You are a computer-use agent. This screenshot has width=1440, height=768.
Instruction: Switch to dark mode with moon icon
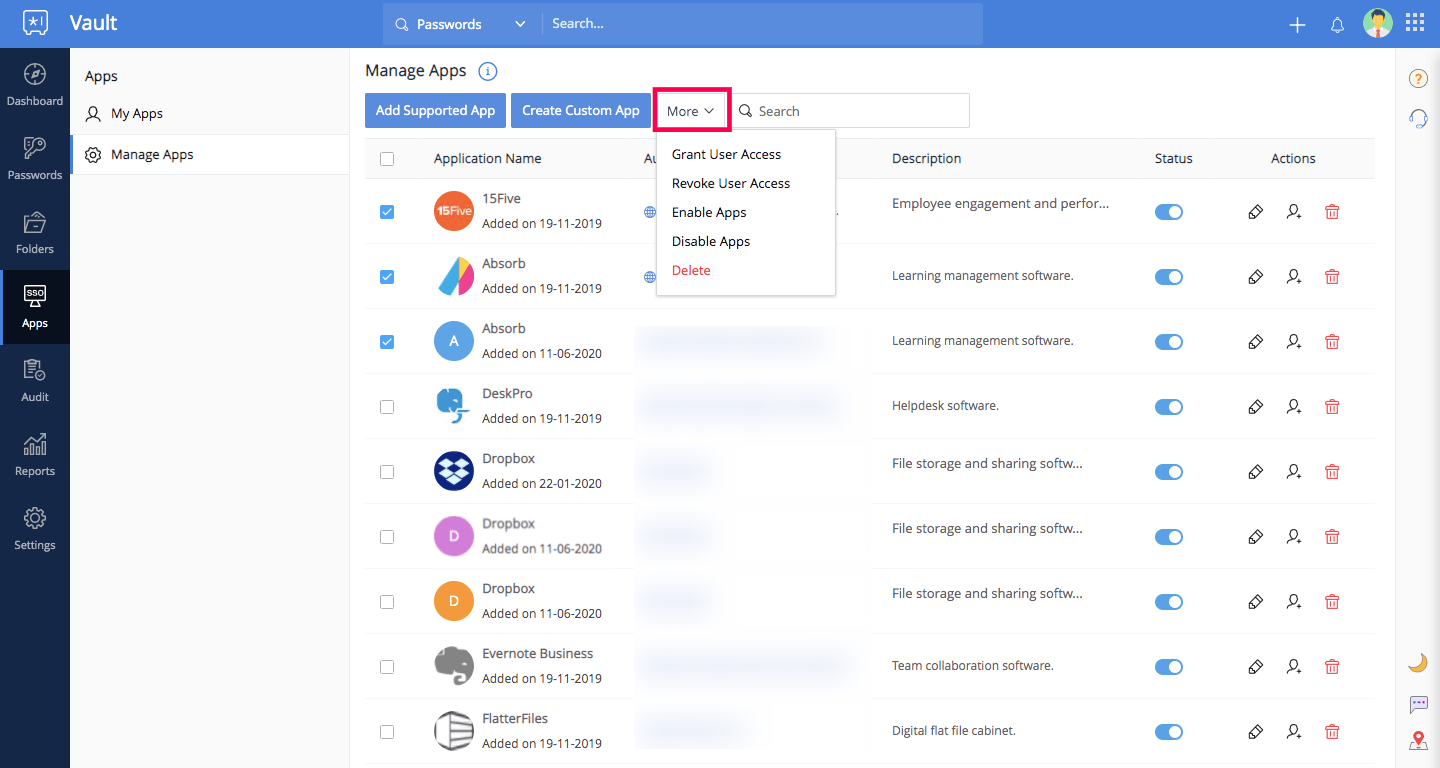tap(1418, 662)
